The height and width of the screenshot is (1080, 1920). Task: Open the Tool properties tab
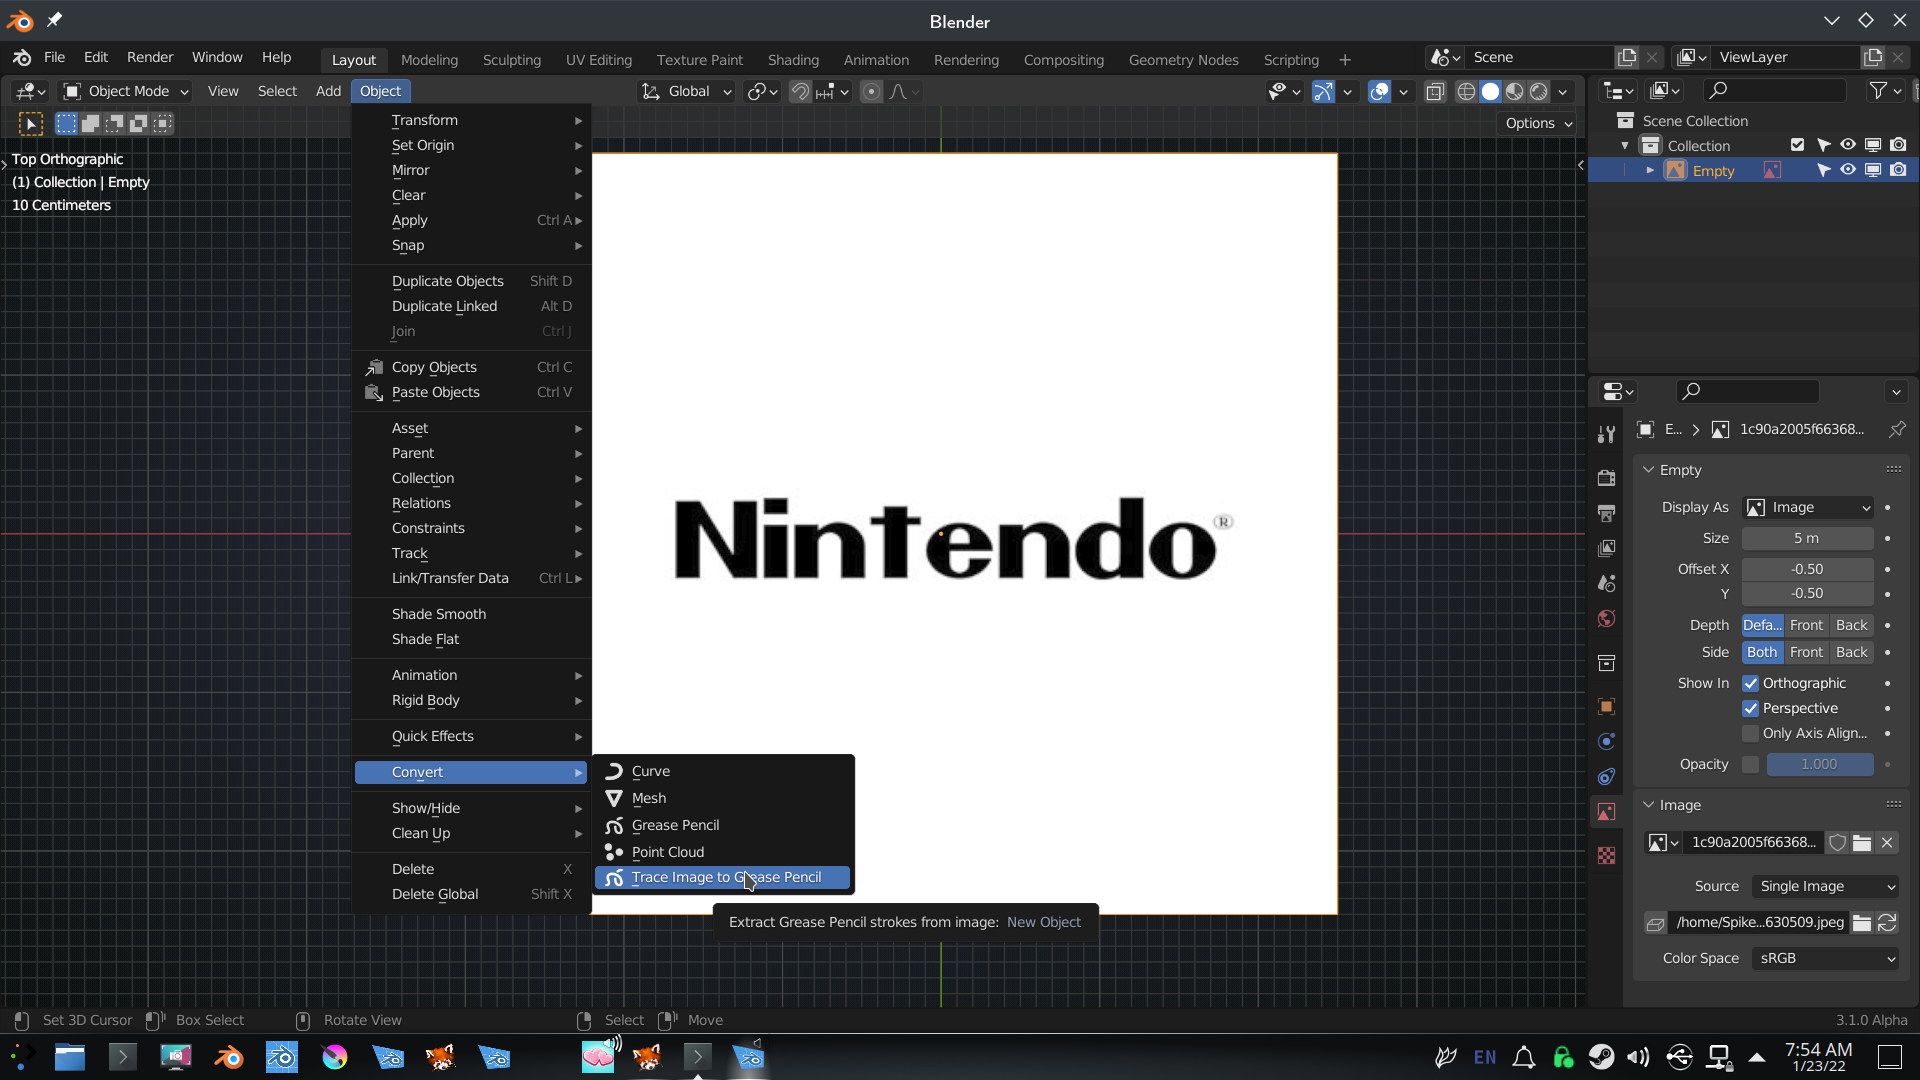(x=1606, y=434)
